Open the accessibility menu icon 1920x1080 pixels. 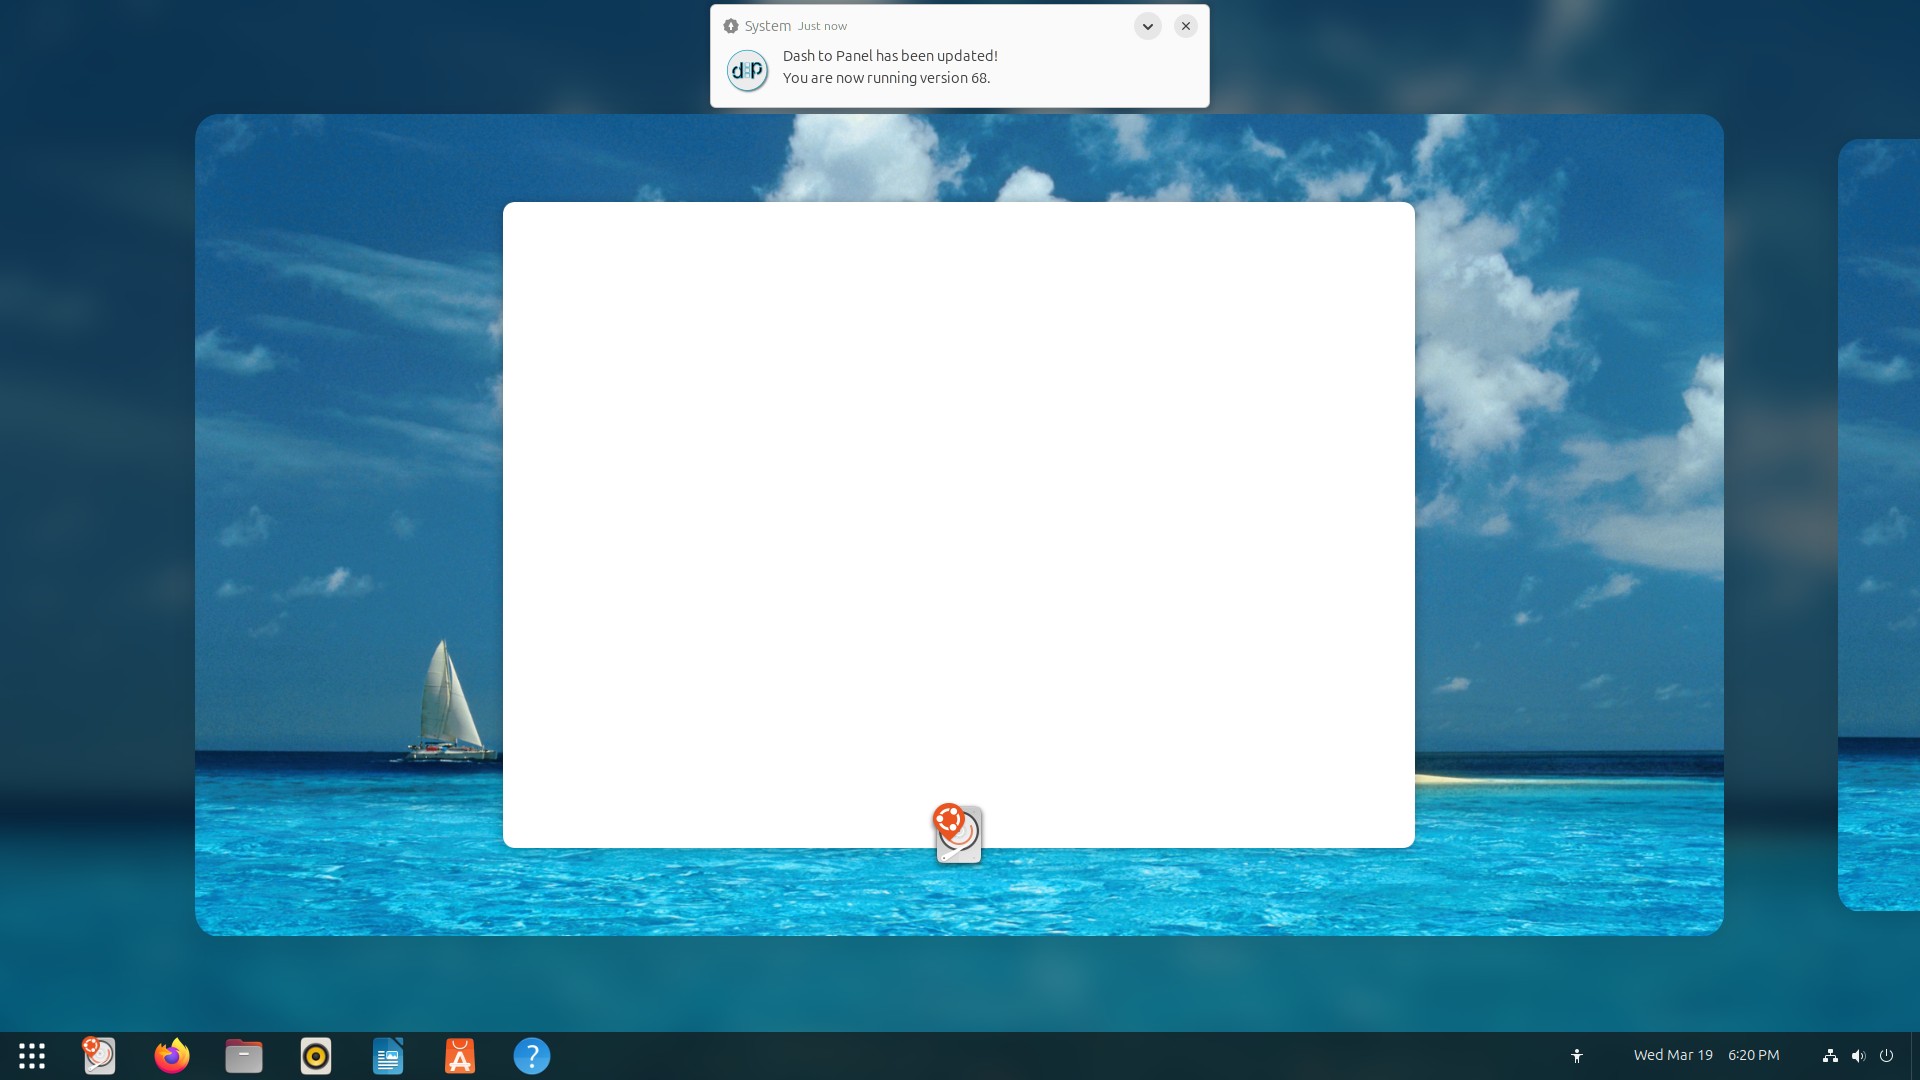pyautogui.click(x=1577, y=1055)
